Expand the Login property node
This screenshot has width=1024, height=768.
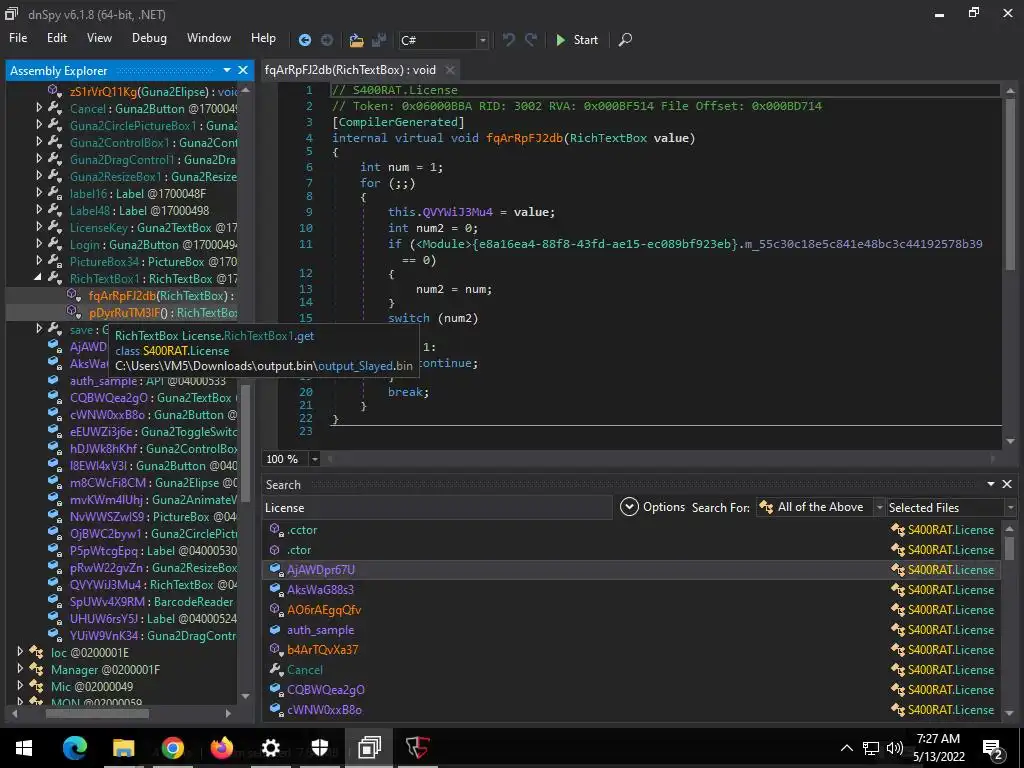pyautogui.click(x=39, y=244)
